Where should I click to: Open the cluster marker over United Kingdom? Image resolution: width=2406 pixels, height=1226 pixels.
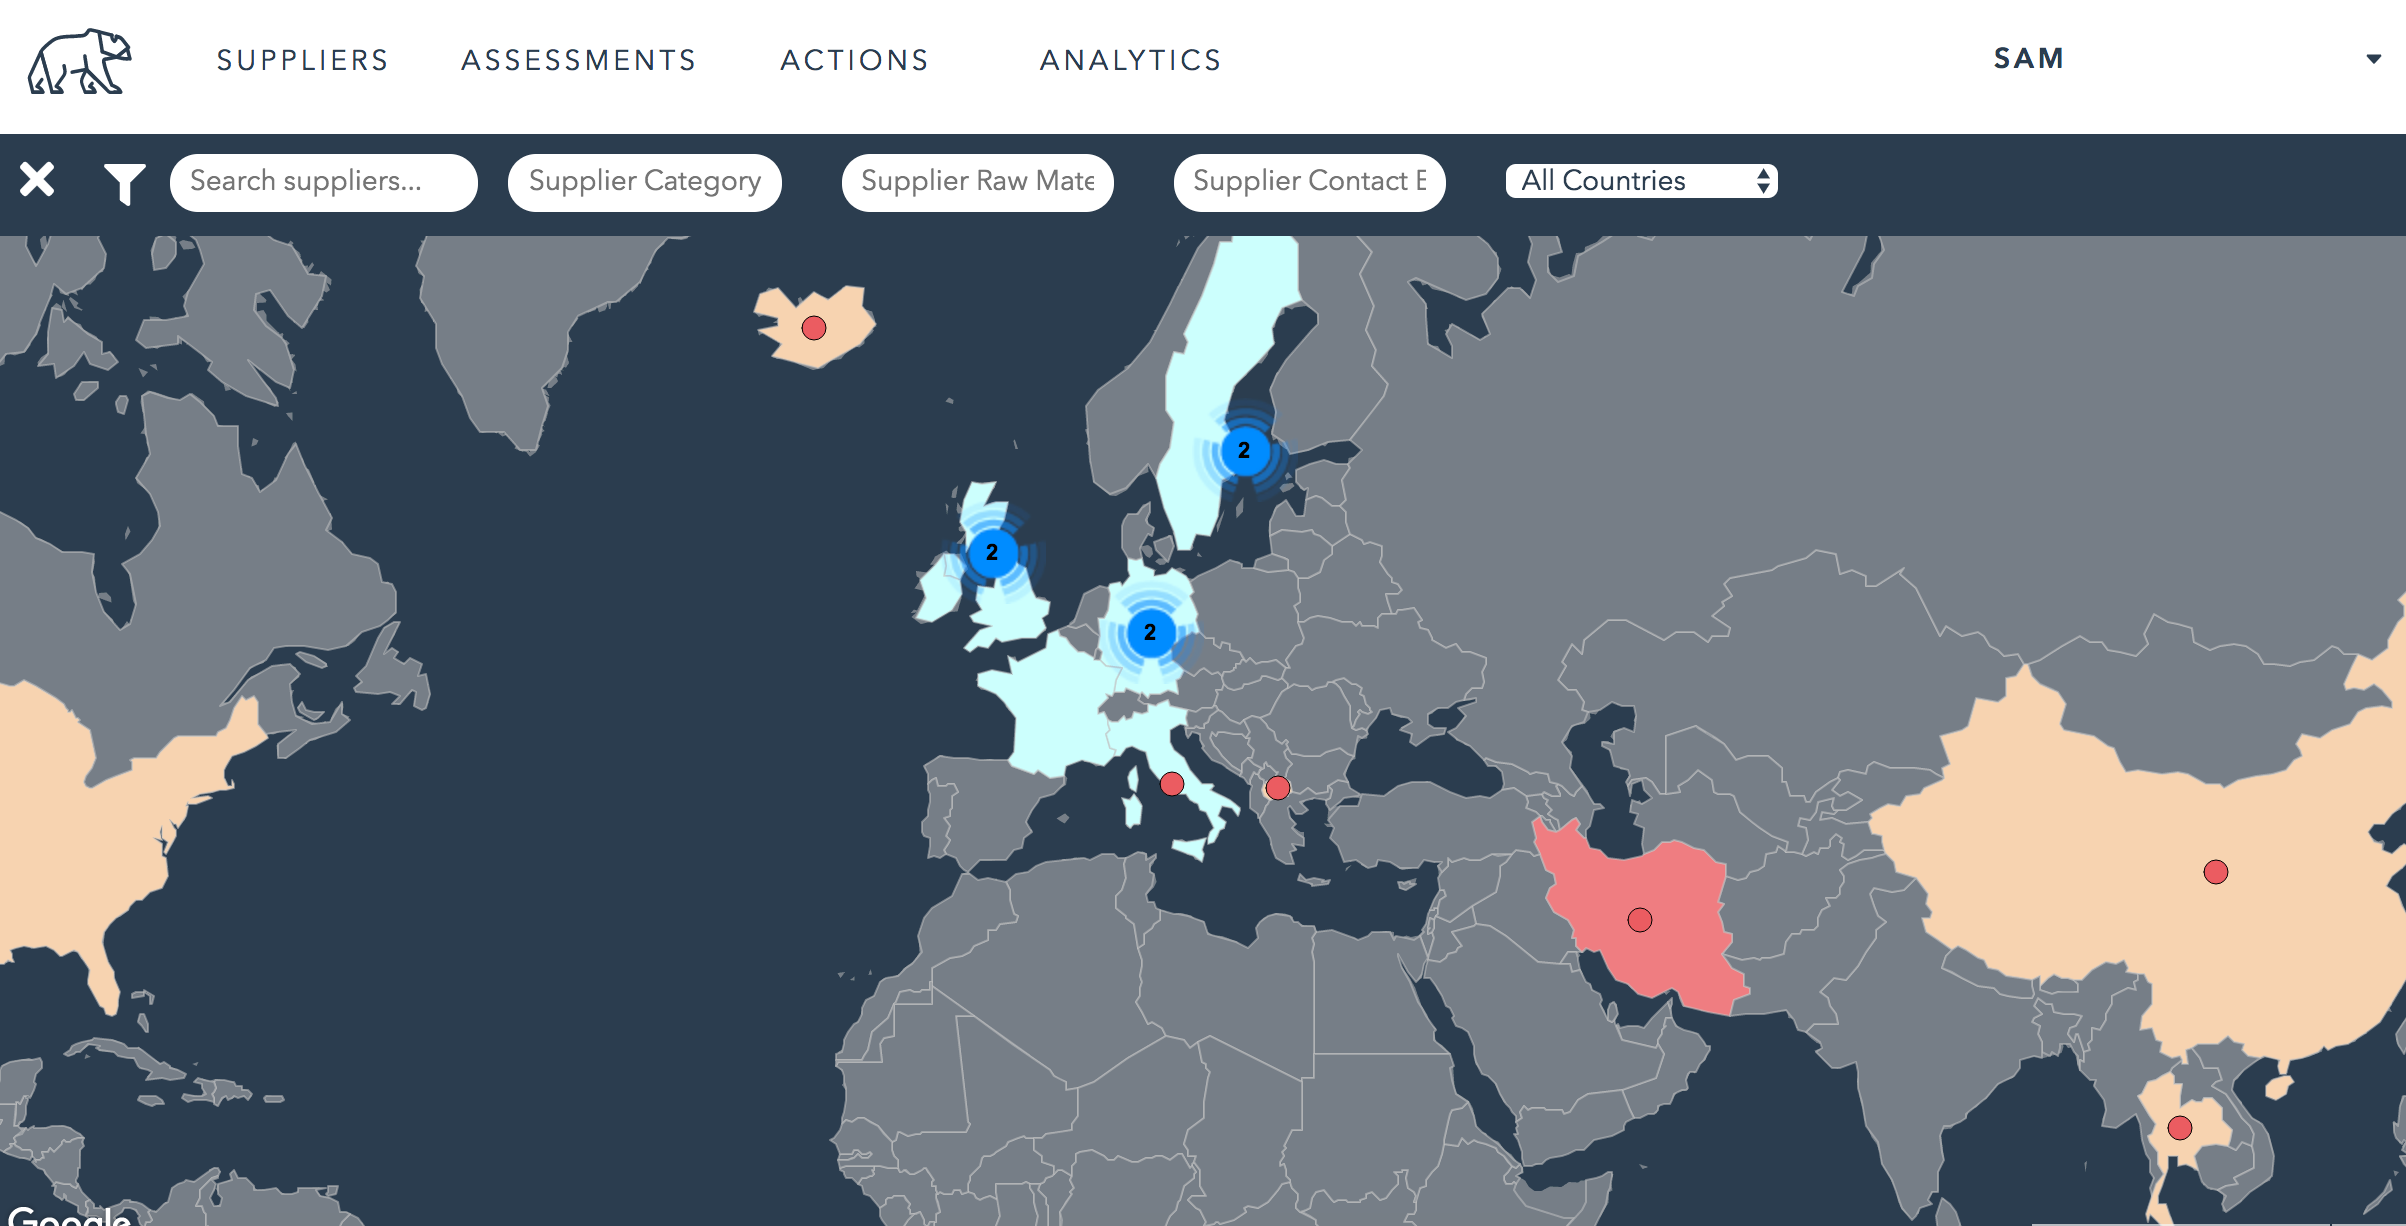coord(992,552)
